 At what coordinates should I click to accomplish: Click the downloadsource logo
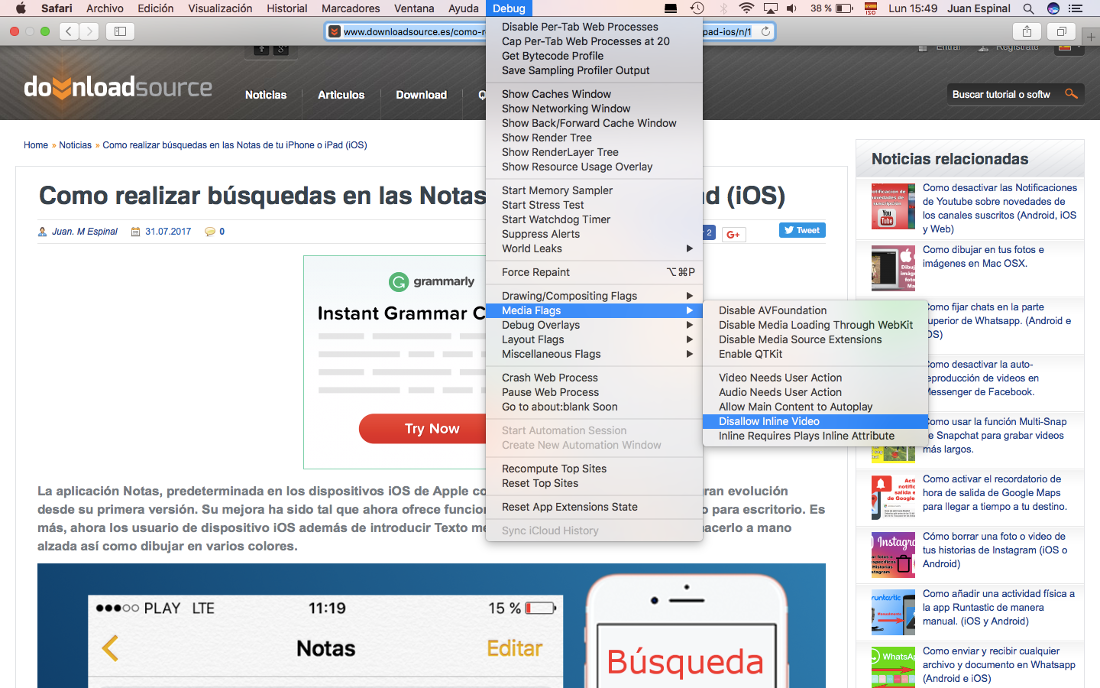[118, 87]
